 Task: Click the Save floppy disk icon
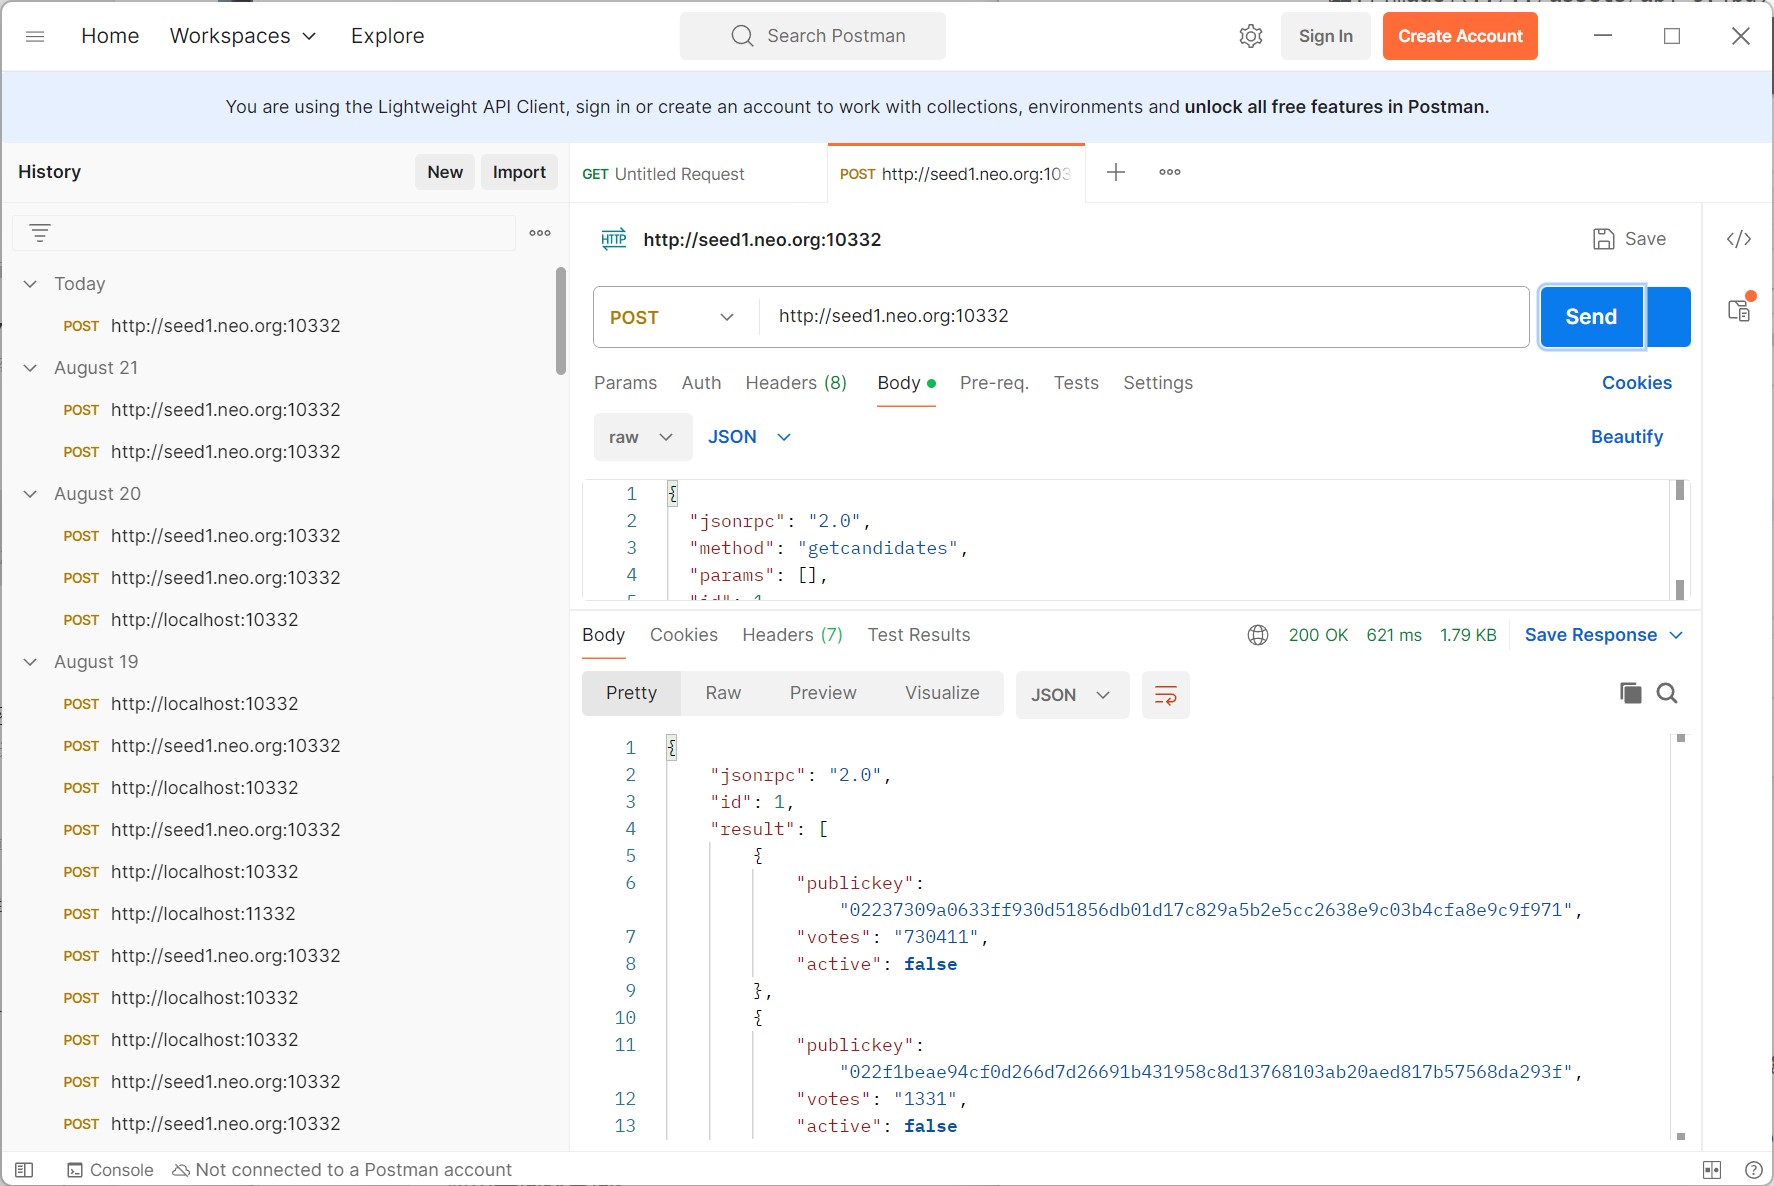(1603, 239)
